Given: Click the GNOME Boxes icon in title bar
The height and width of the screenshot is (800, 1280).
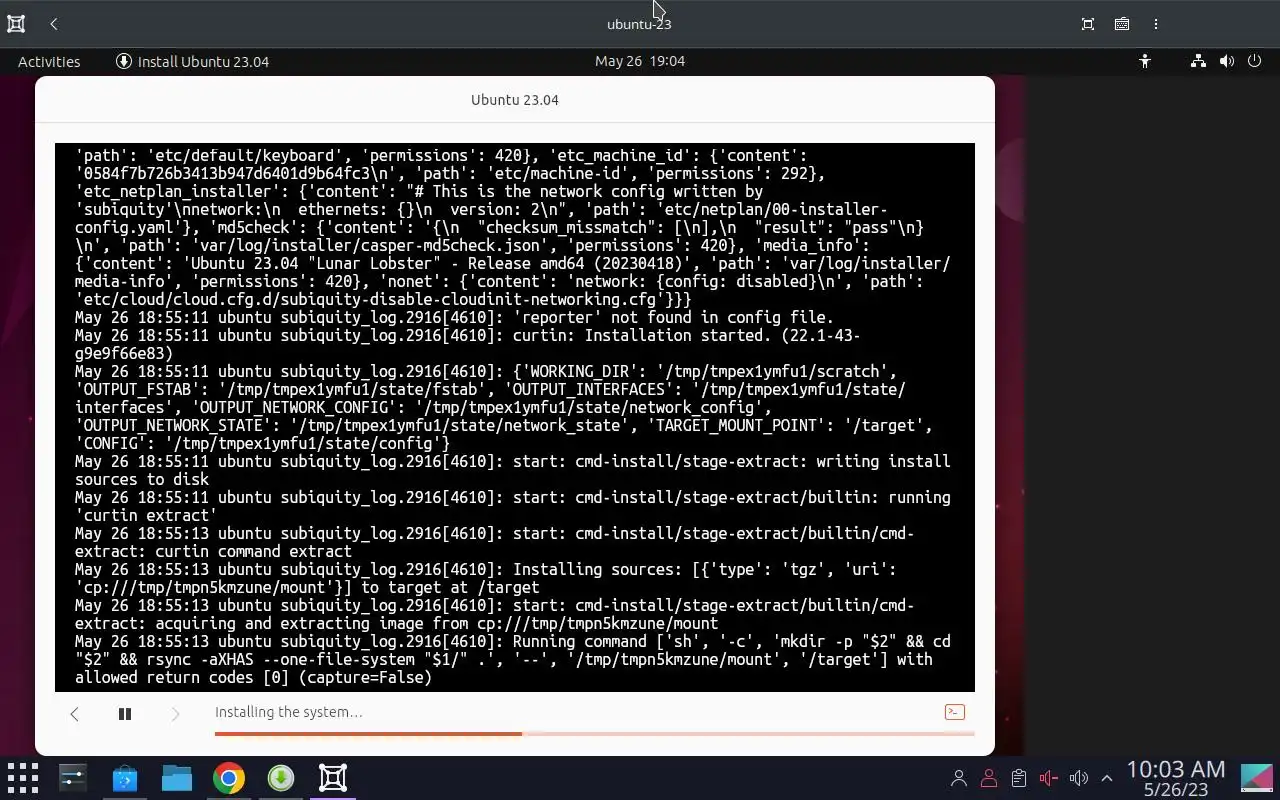Looking at the screenshot, I should (x=16, y=24).
